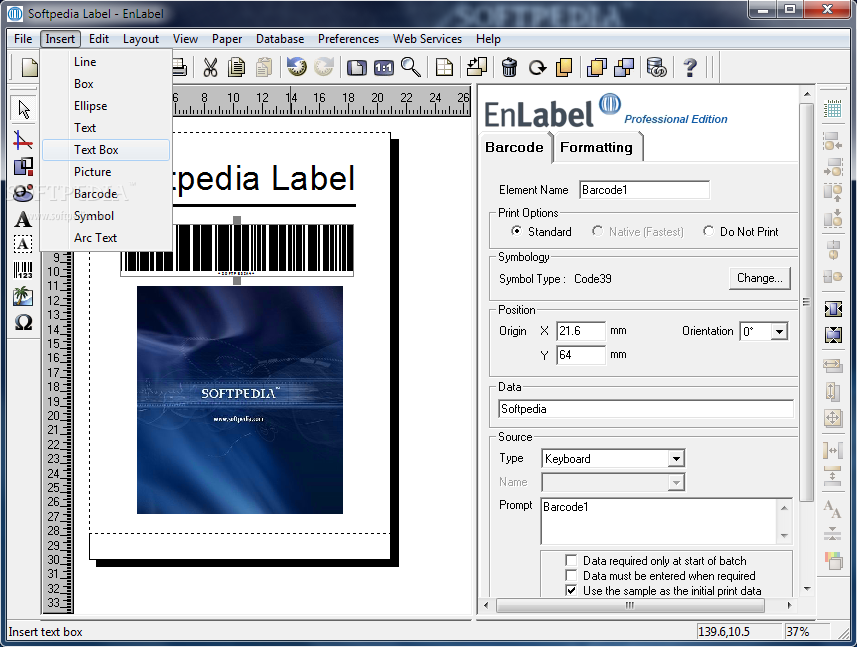
Task: Switch to the Formatting tab
Action: (596, 147)
